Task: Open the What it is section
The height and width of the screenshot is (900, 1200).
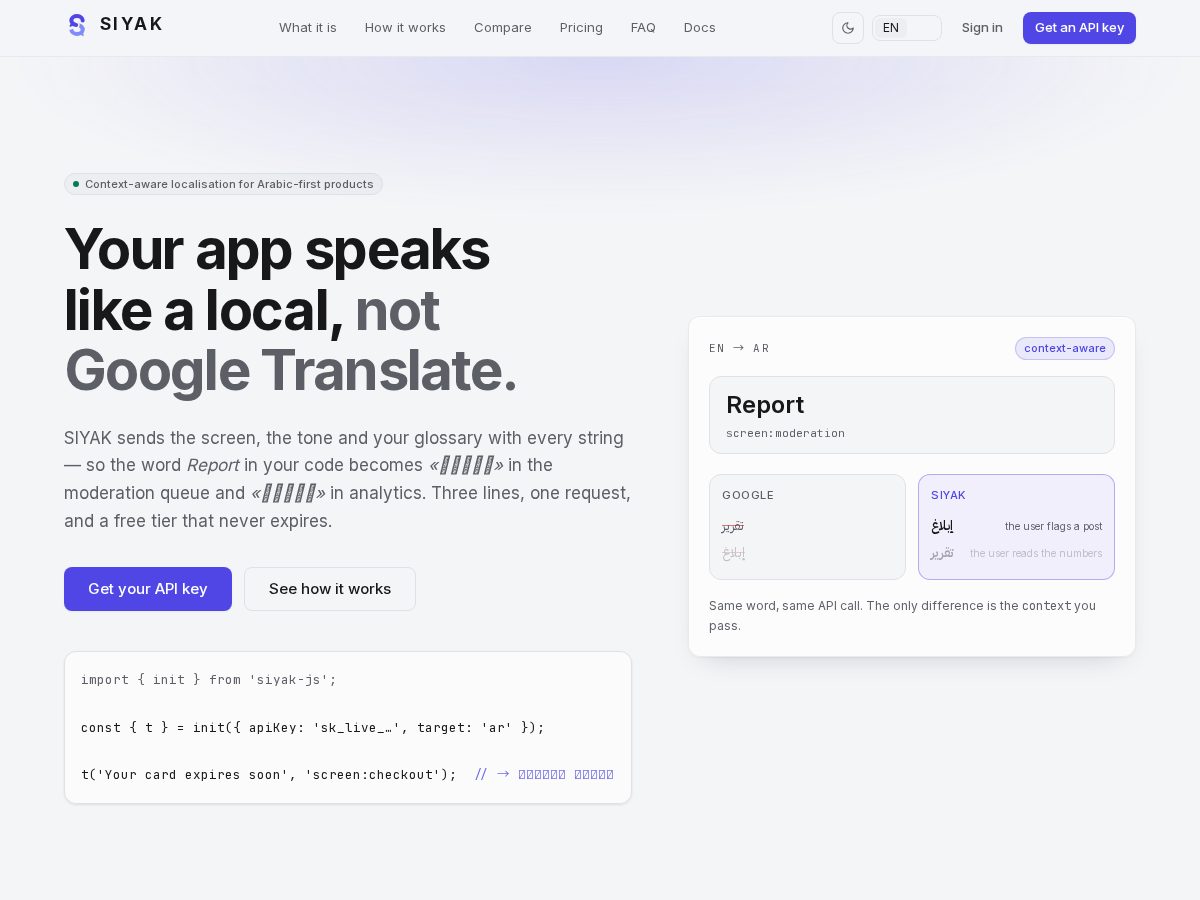Action: point(308,28)
